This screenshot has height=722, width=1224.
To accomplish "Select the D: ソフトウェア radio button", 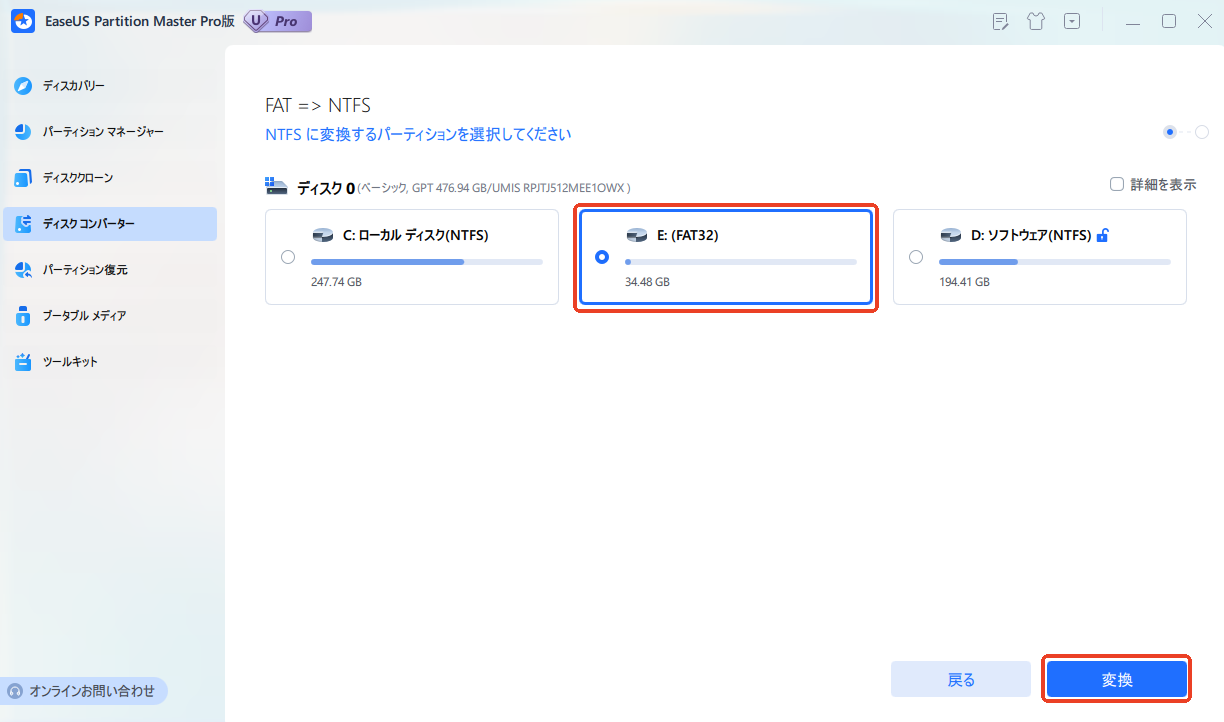I will click(x=915, y=256).
